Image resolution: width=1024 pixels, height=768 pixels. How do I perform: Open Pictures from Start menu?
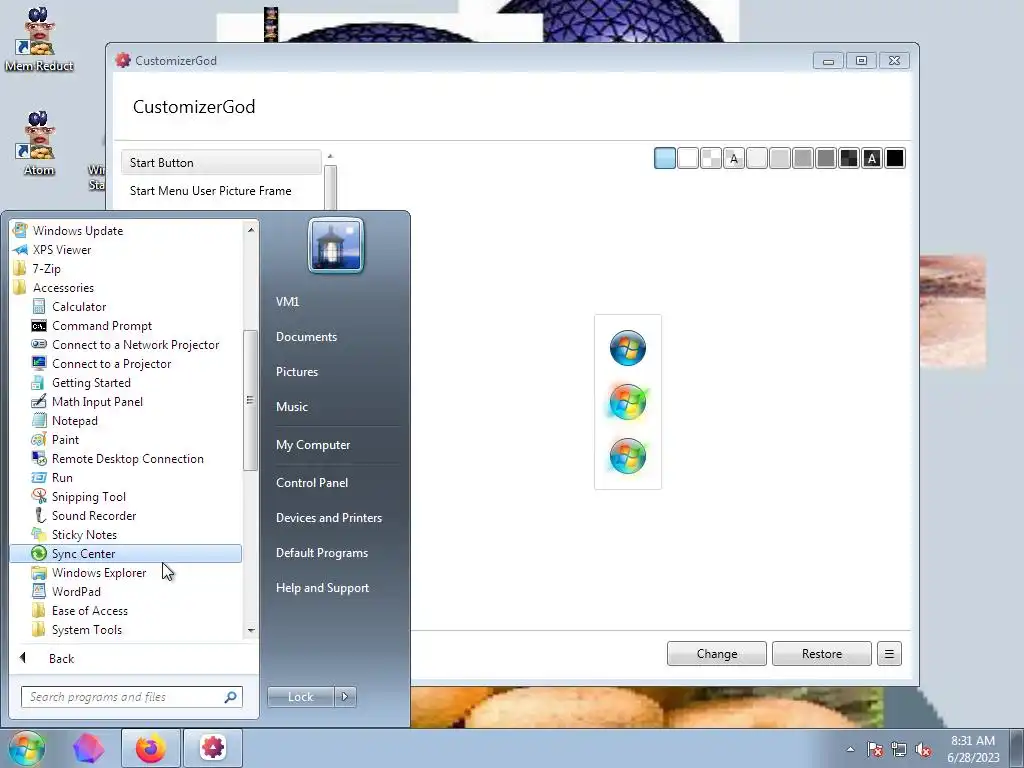coord(297,372)
